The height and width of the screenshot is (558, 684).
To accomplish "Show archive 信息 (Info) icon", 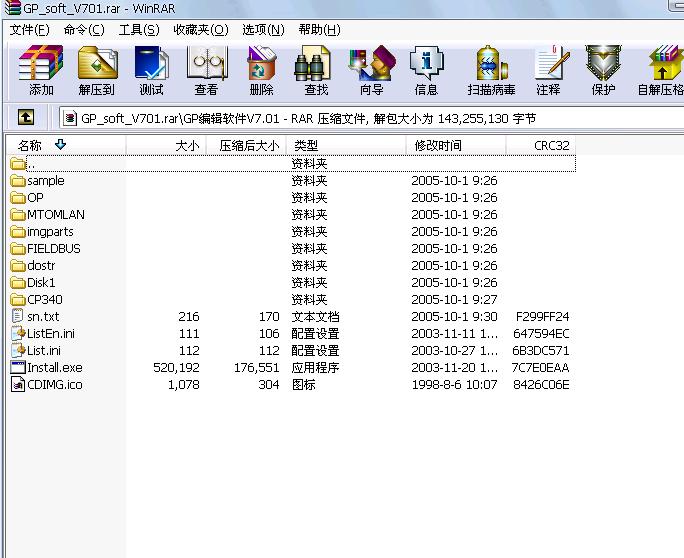I will point(426,71).
